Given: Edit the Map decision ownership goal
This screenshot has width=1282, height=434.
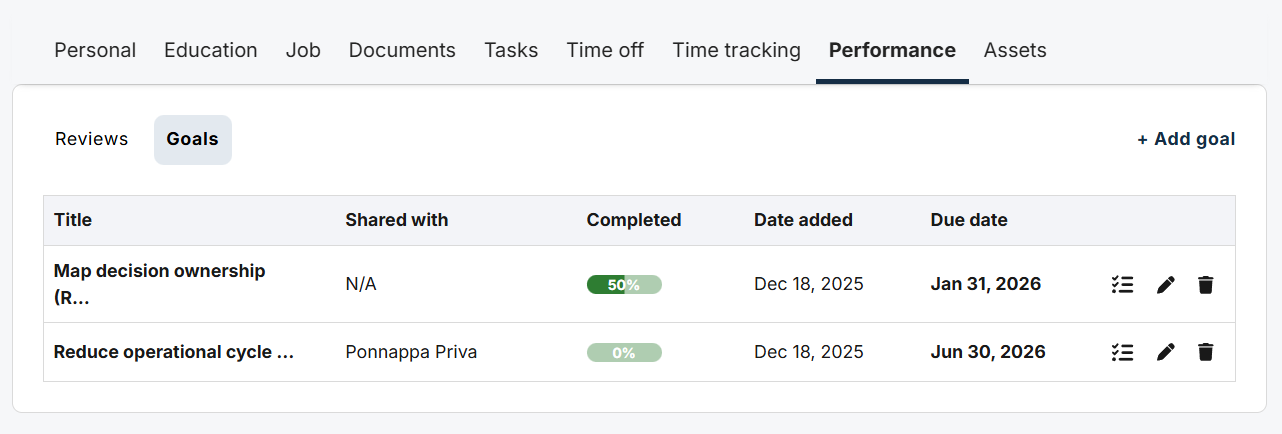Looking at the screenshot, I should tap(1165, 285).
